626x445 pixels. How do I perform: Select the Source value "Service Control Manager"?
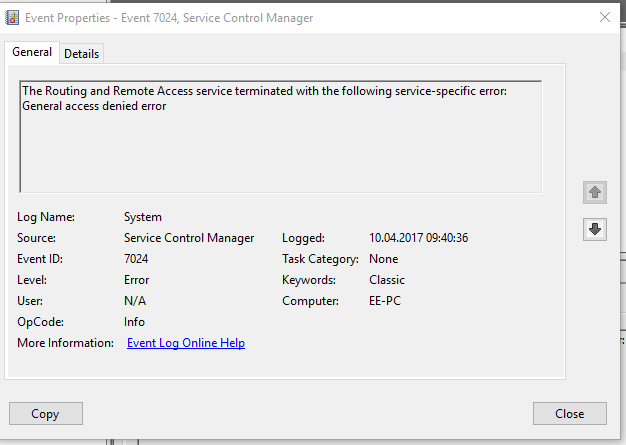point(189,238)
